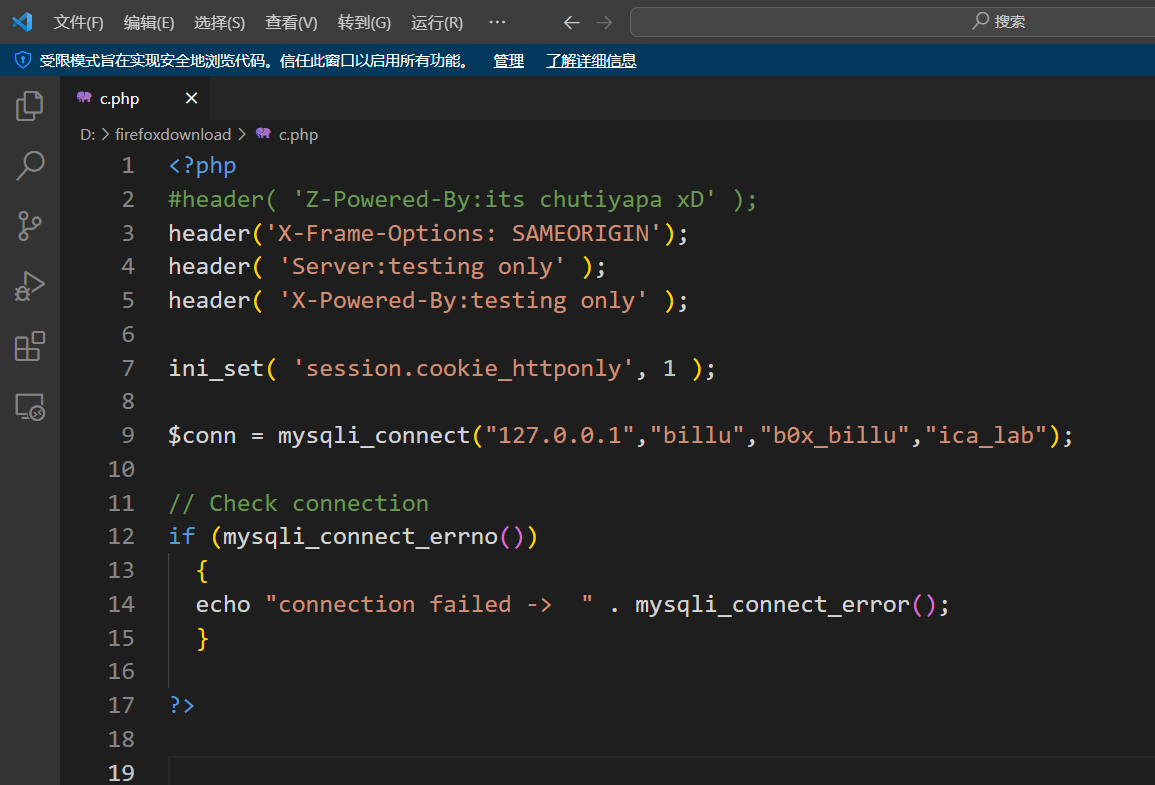Click the D: breadcrumb segment
The image size is (1155, 785).
[88, 135]
